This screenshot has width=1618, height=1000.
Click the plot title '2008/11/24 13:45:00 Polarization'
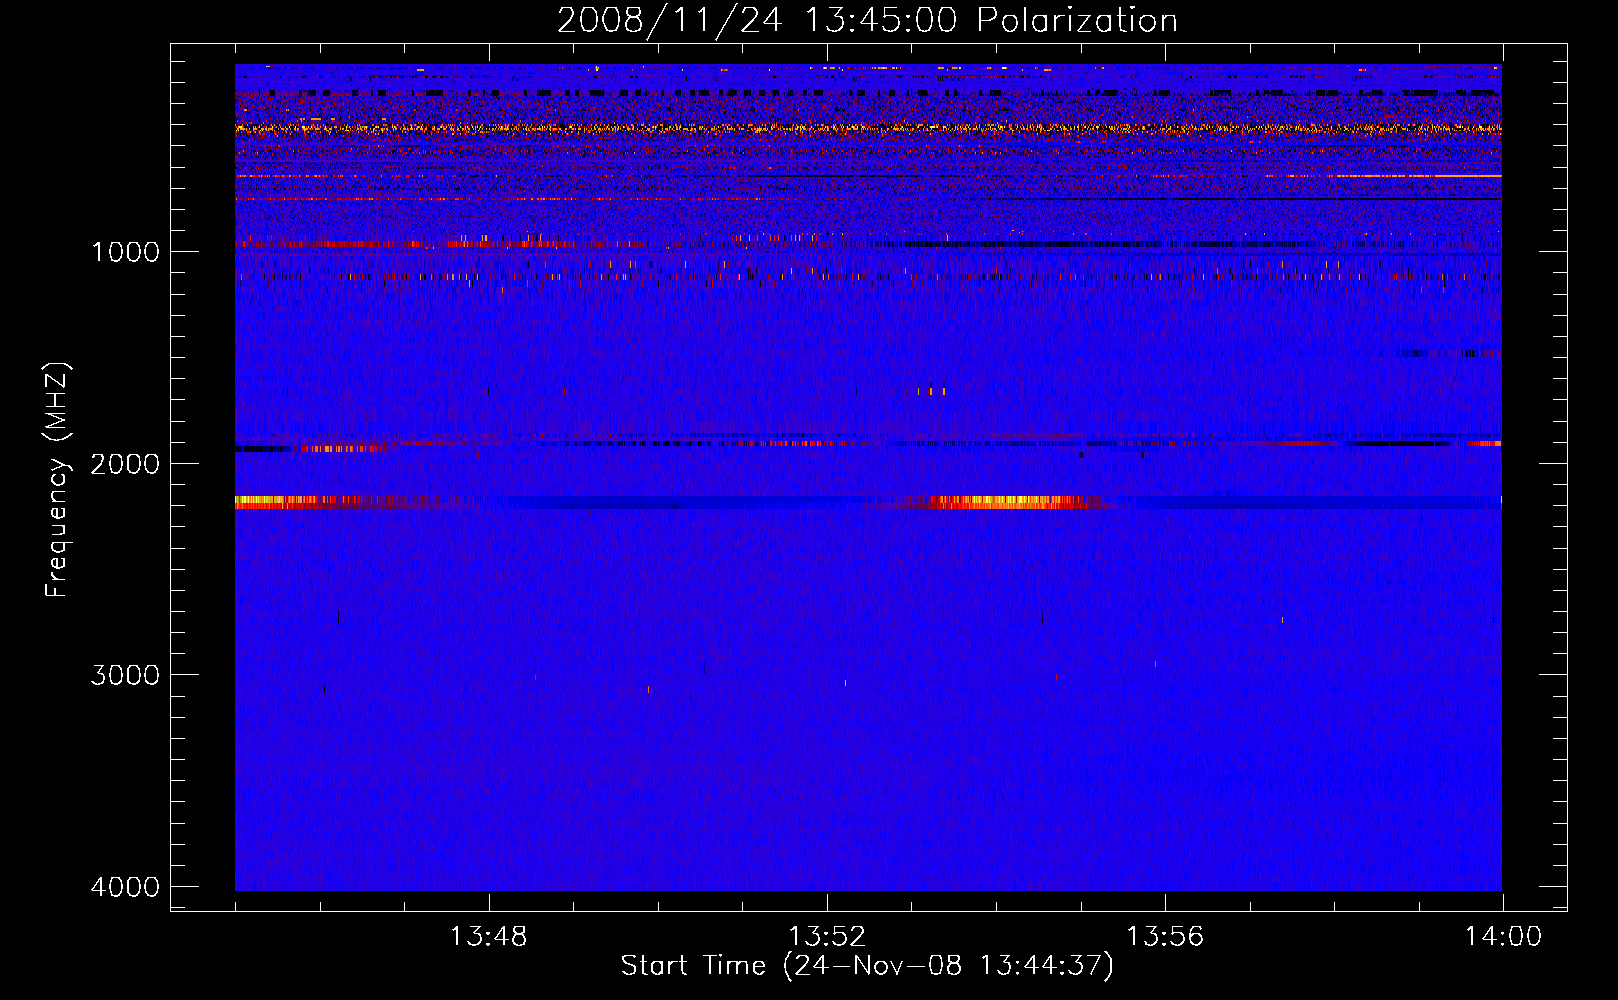[867, 20]
